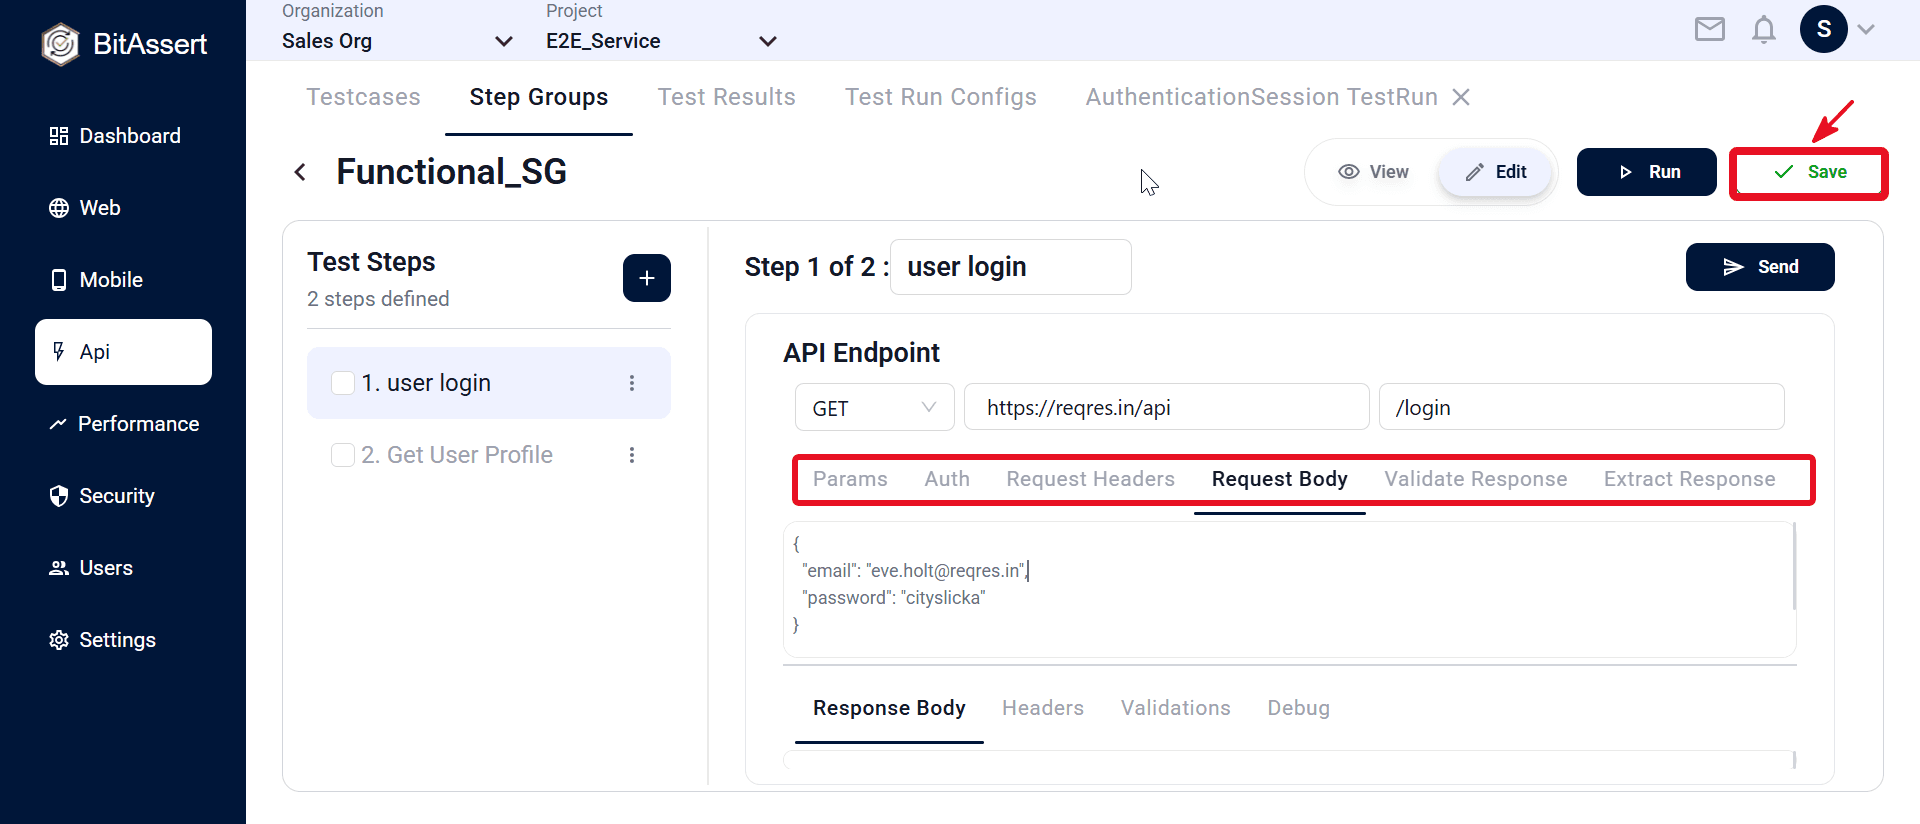Click the base URL field with reqres.in
The height and width of the screenshot is (824, 1920).
1167,408
